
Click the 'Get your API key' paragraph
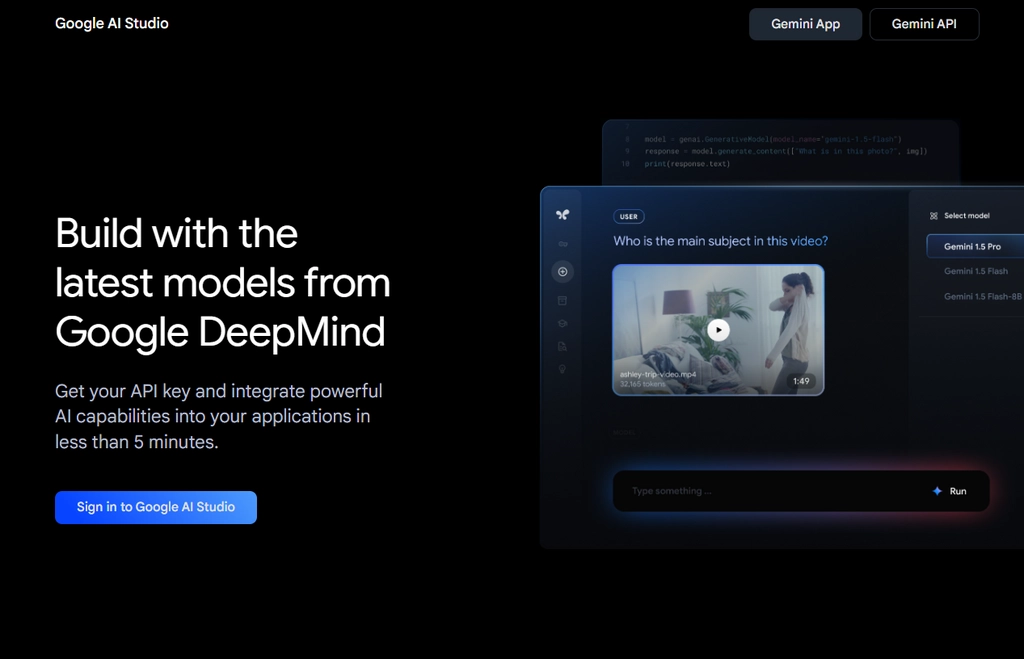coord(219,417)
